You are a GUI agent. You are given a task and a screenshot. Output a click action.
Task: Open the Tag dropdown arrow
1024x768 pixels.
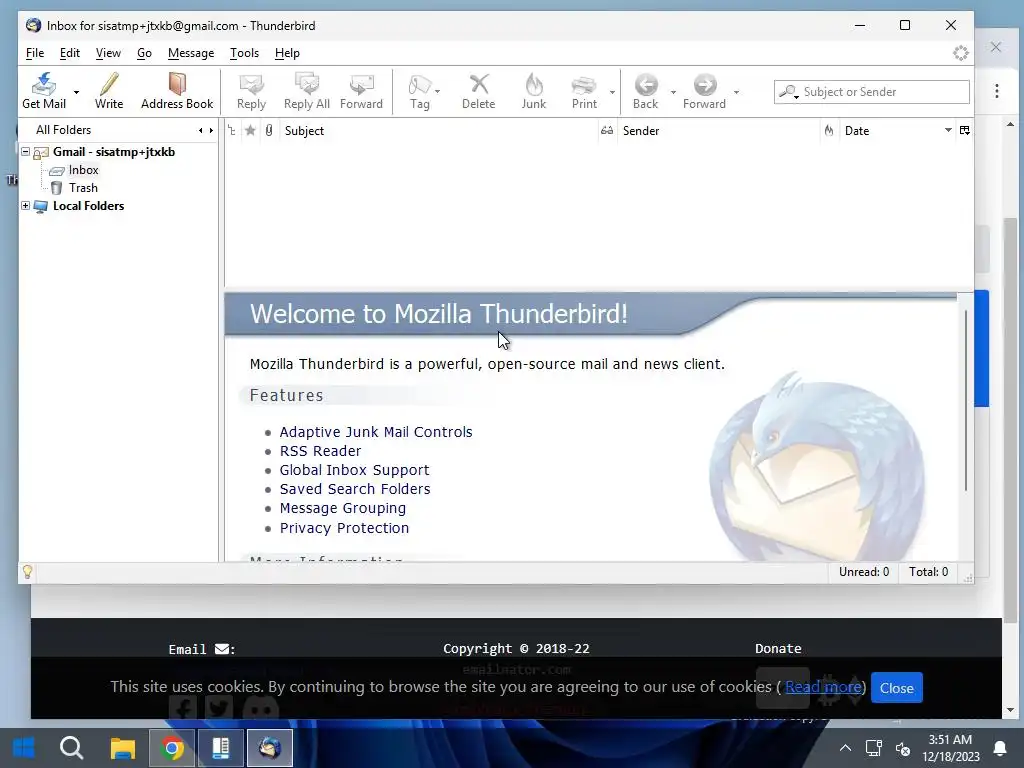pos(438,92)
